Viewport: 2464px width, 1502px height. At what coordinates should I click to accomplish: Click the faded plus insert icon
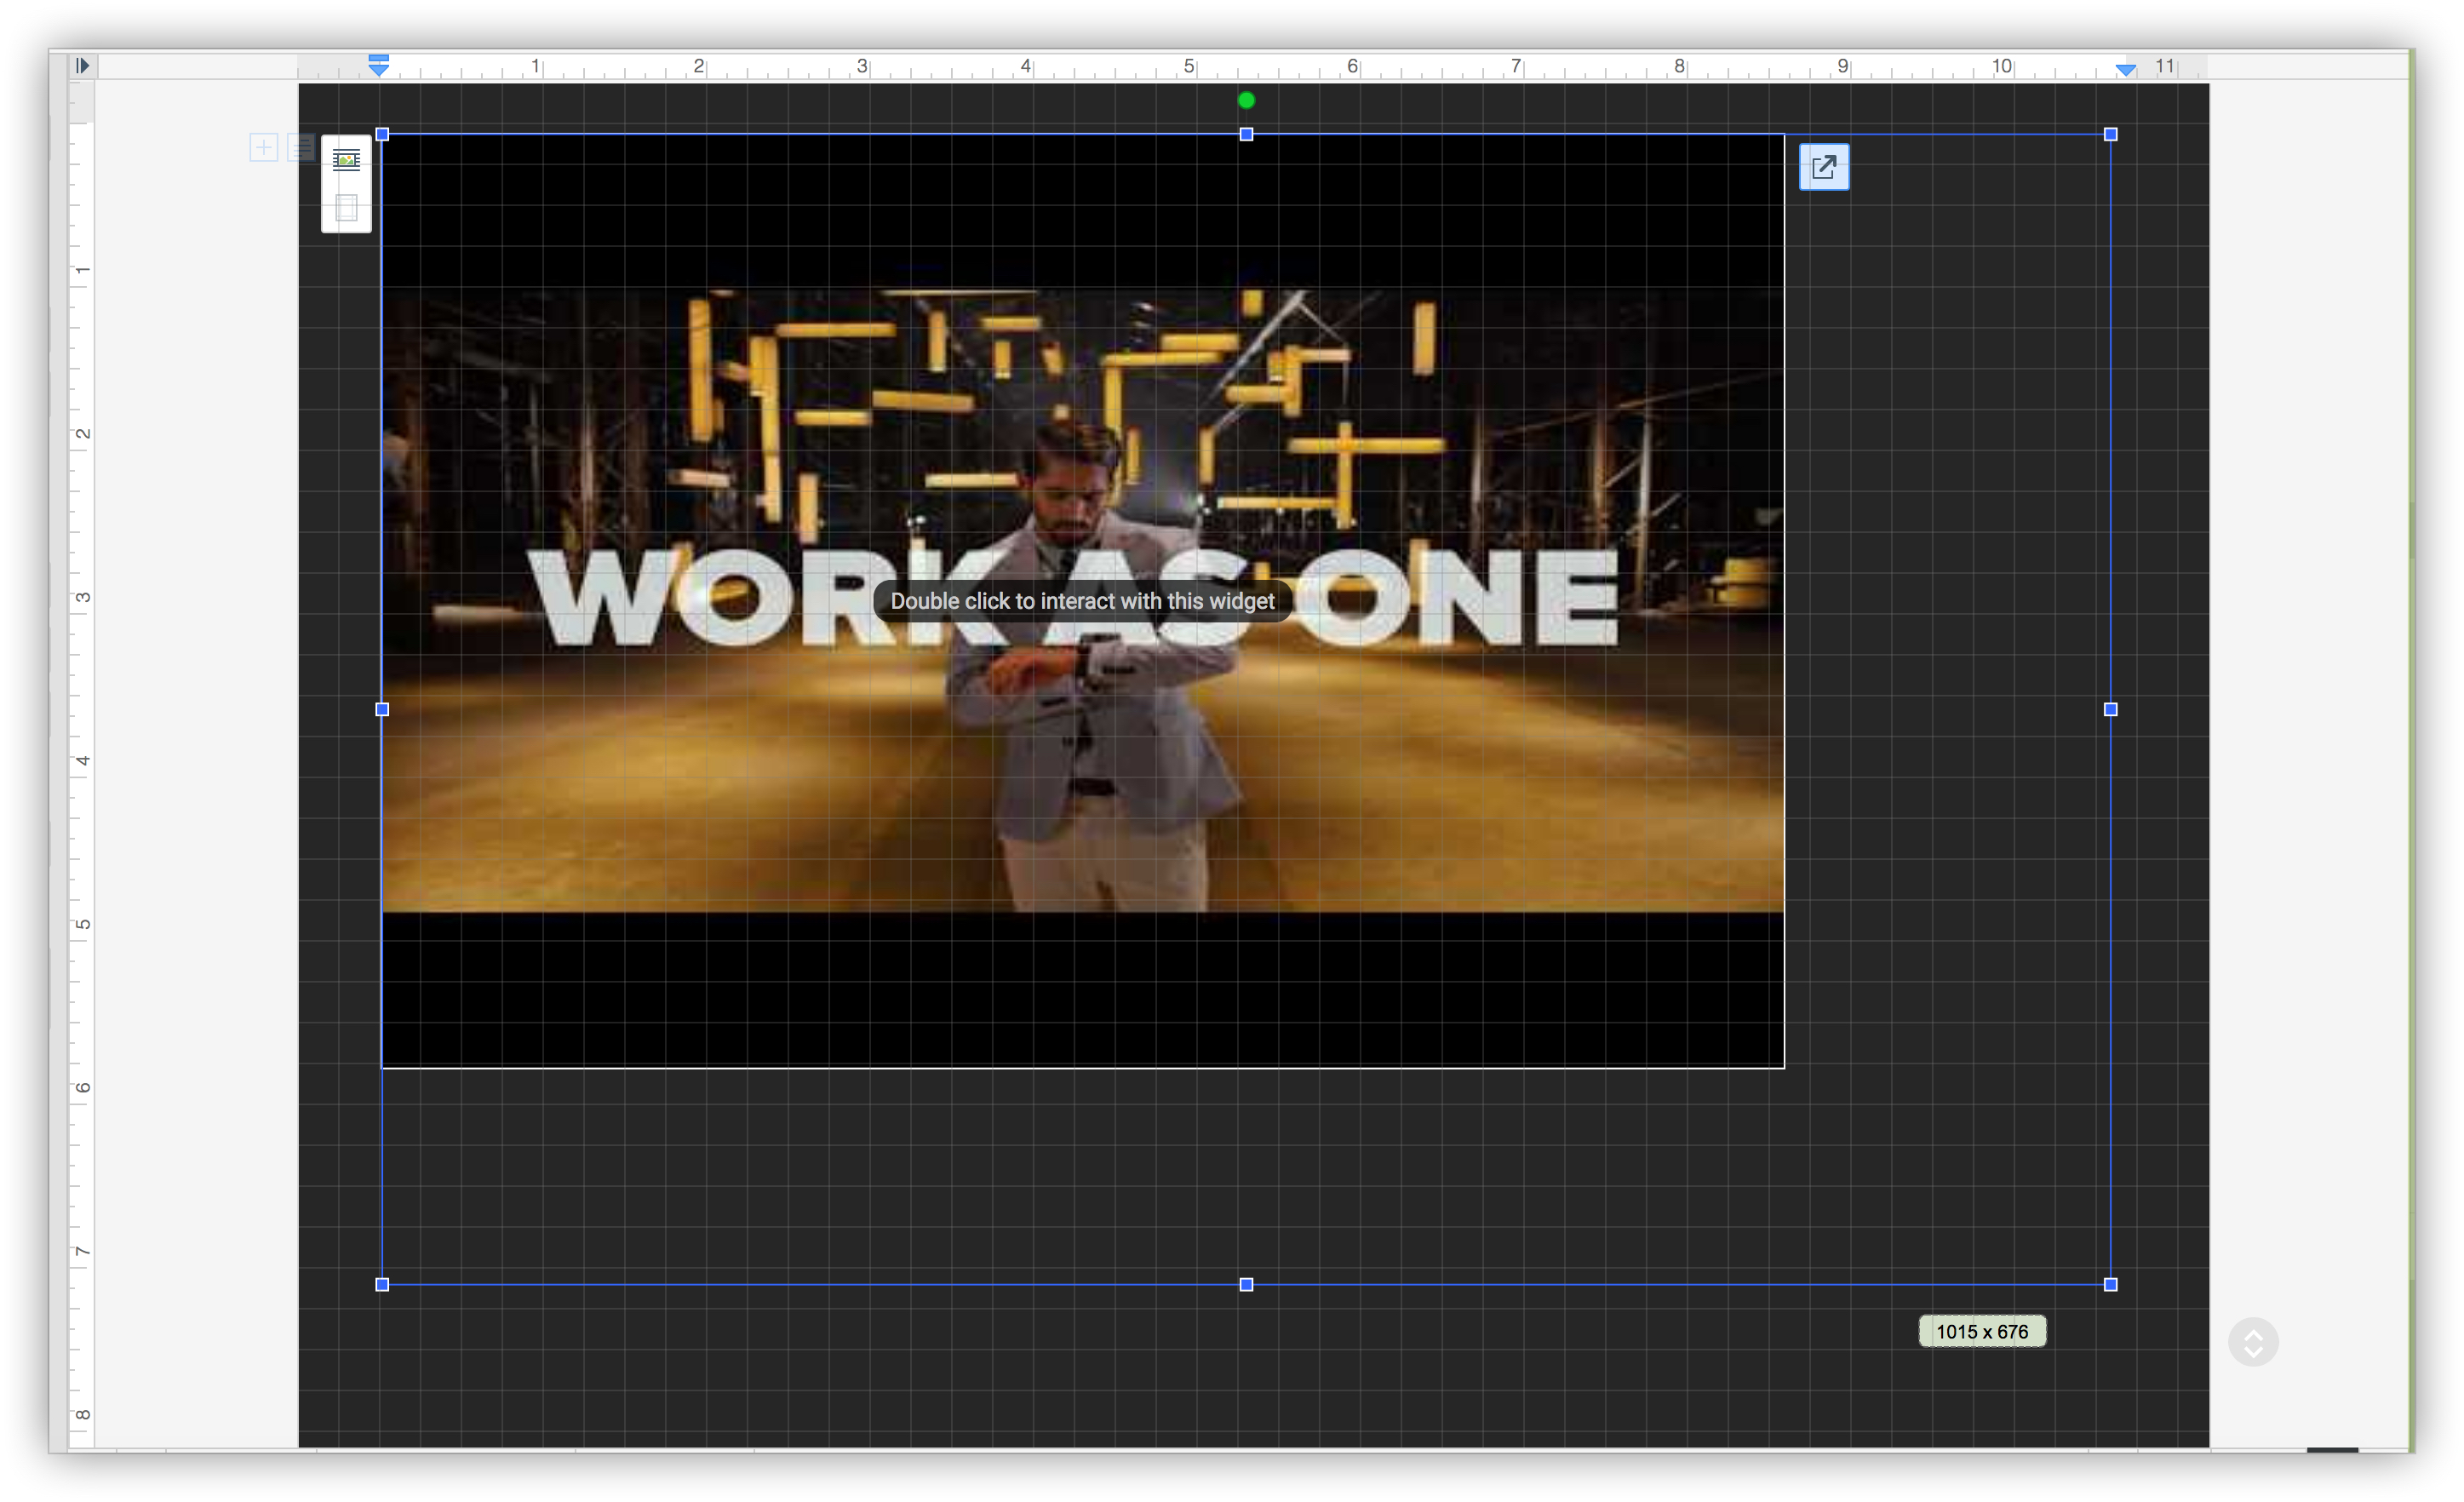[263, 148]
